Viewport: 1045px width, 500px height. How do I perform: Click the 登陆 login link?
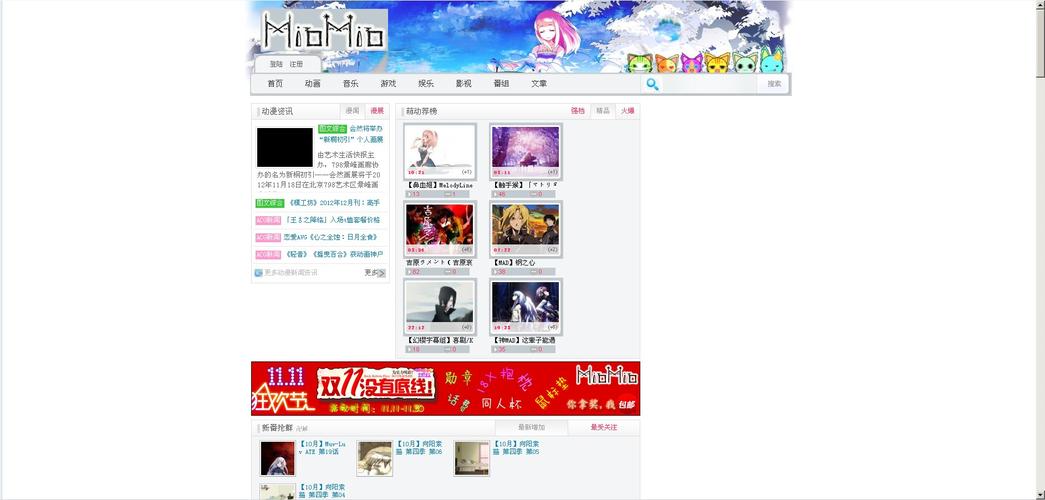click(x=276, y=65)
